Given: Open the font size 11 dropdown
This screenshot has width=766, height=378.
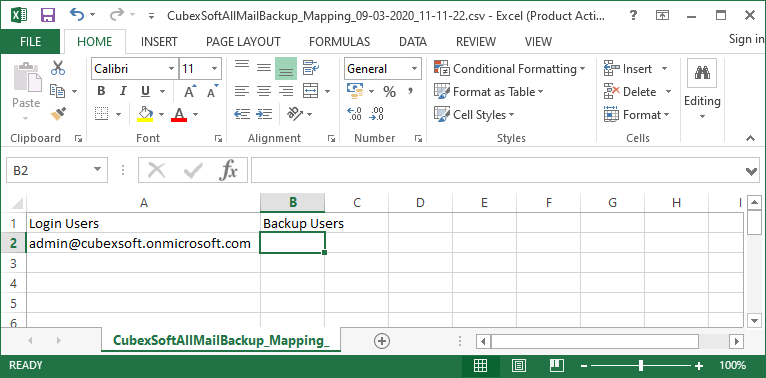Looking at the screenshot, I should tap(214, 69).
